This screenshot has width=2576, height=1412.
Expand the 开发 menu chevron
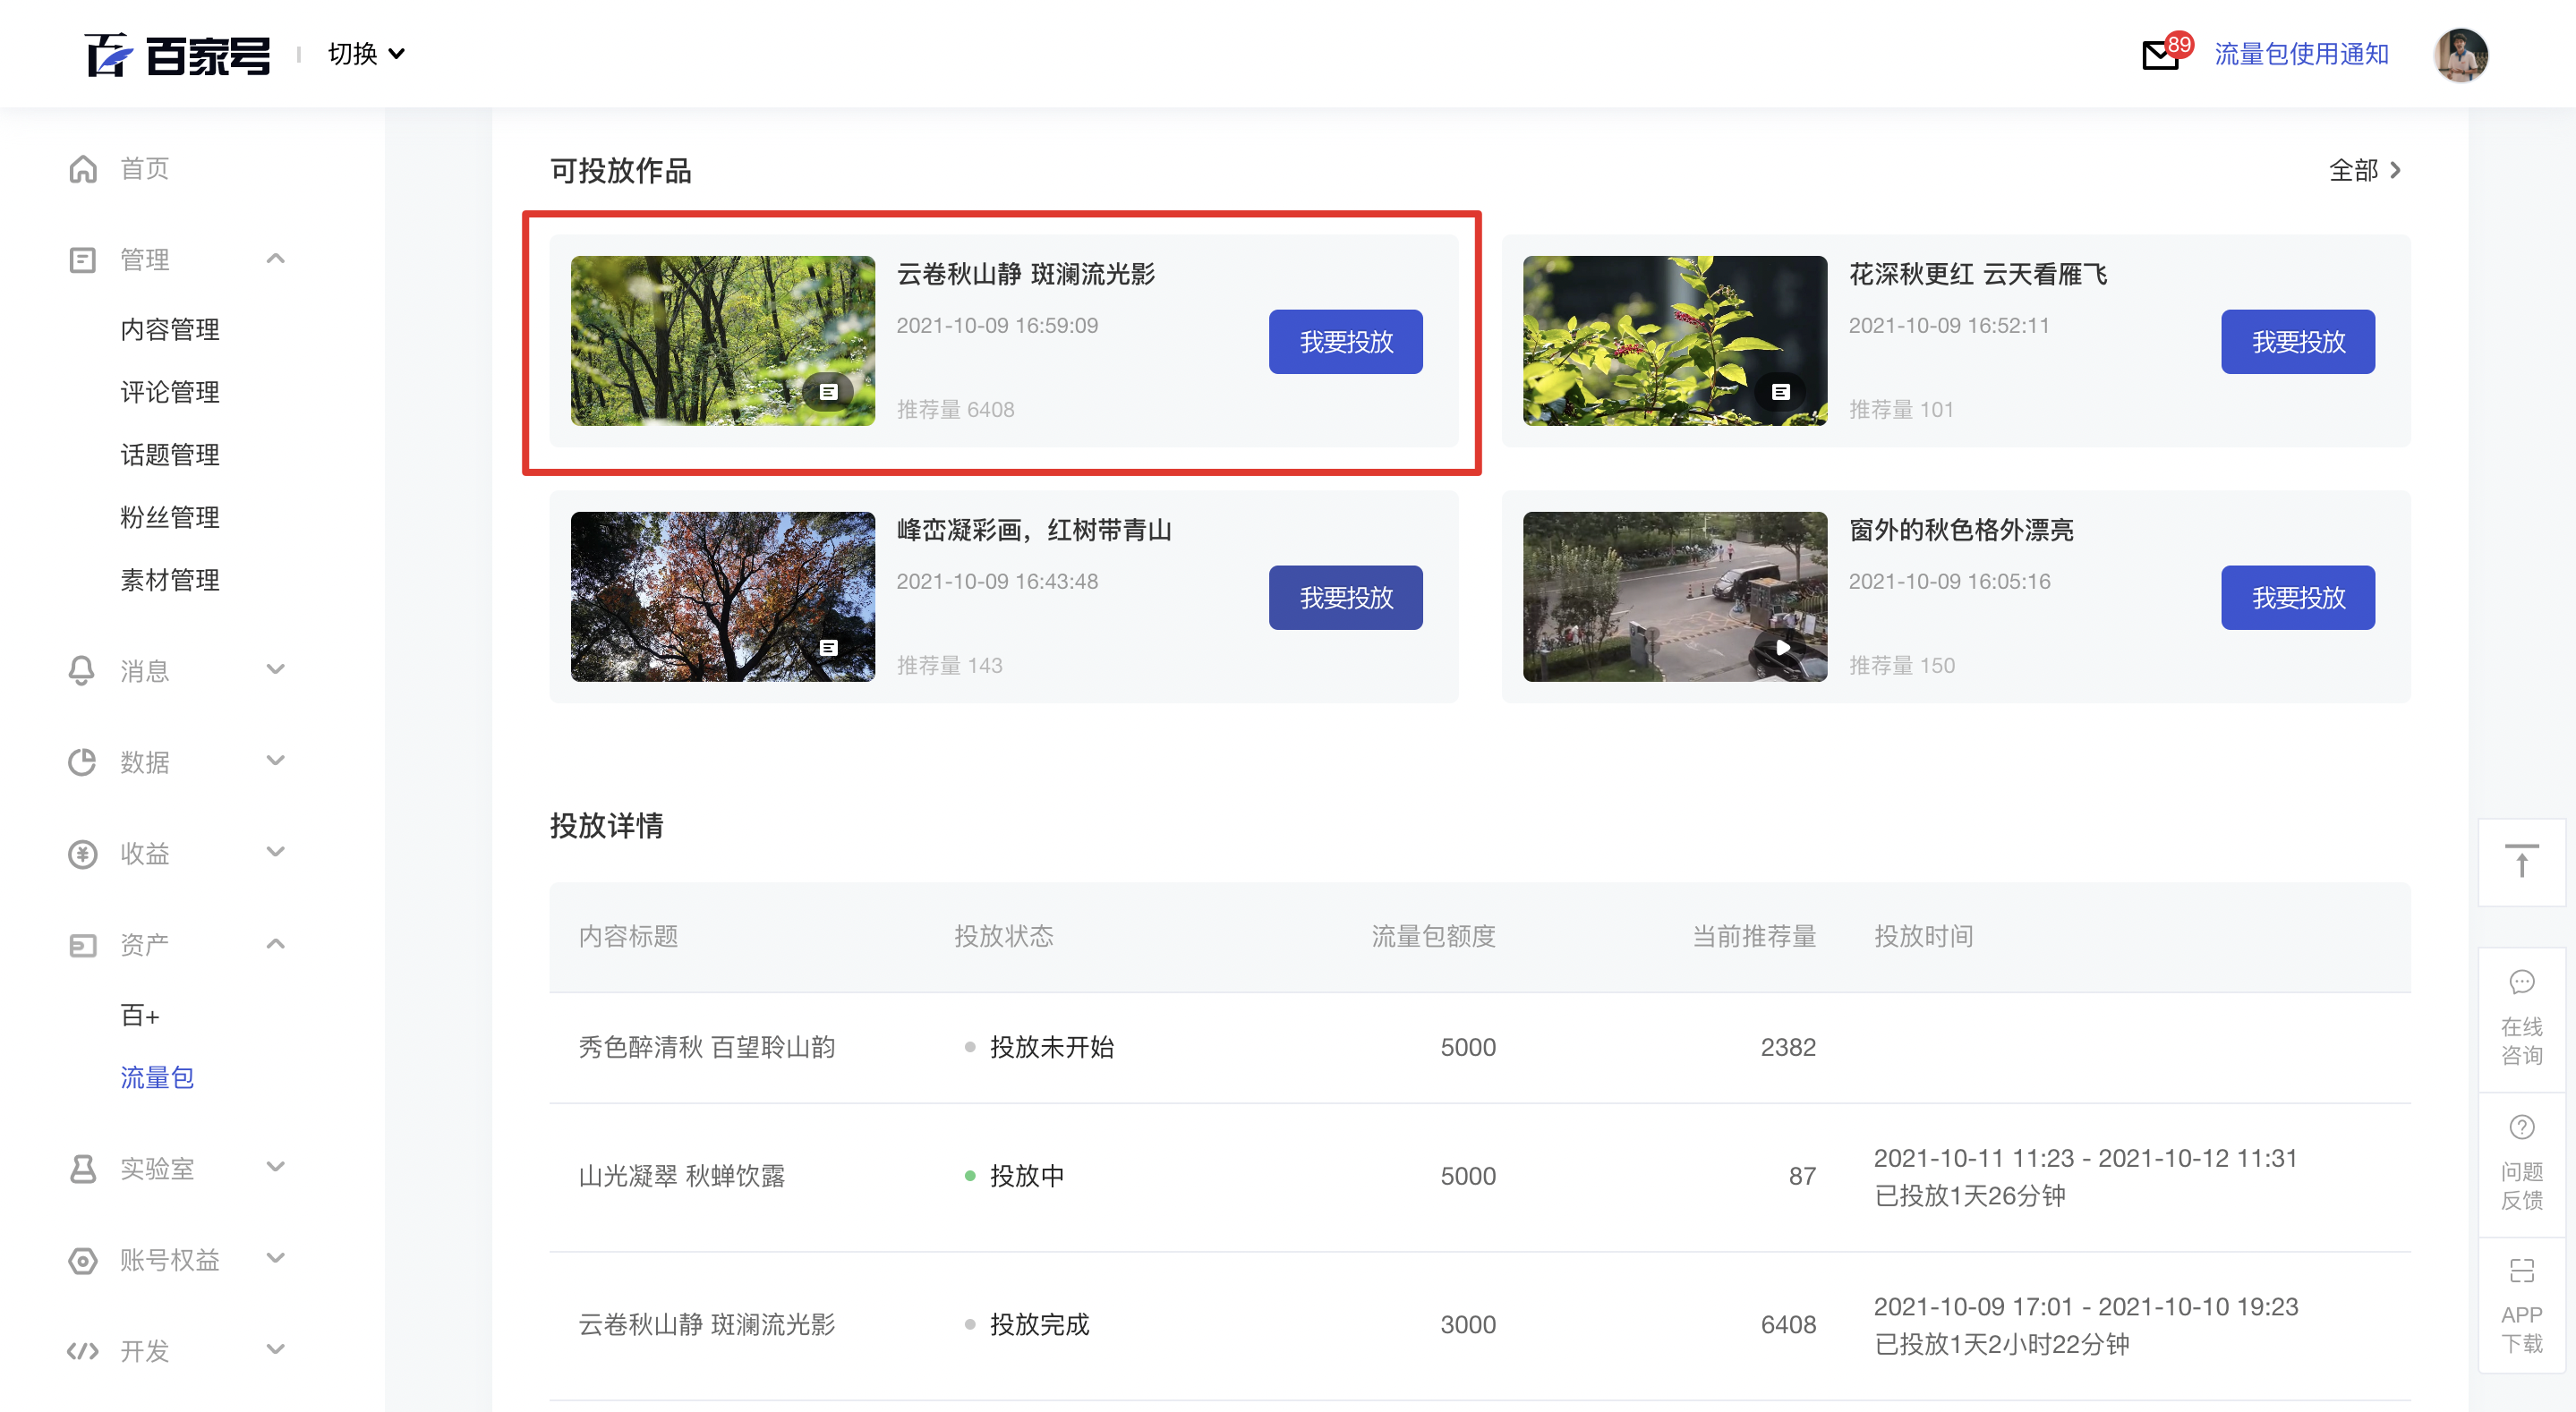(276, 1350)
